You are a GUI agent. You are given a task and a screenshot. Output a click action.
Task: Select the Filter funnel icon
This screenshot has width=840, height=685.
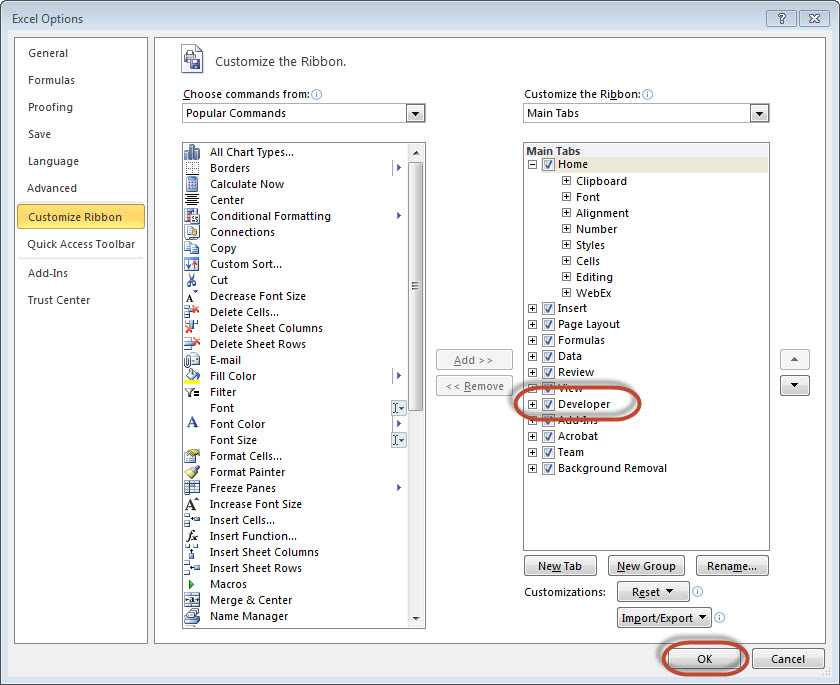pyautogui.click(x=192, y=392)
